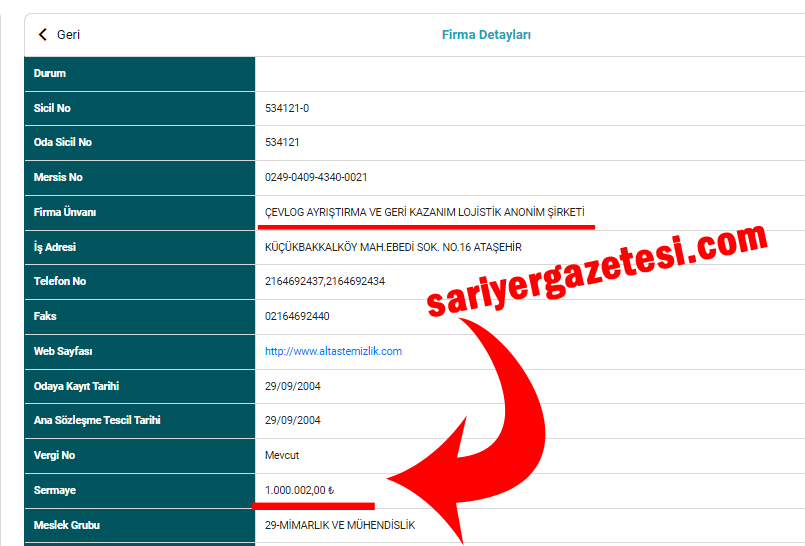Click the Firma Detayları page title

(486, 35)
